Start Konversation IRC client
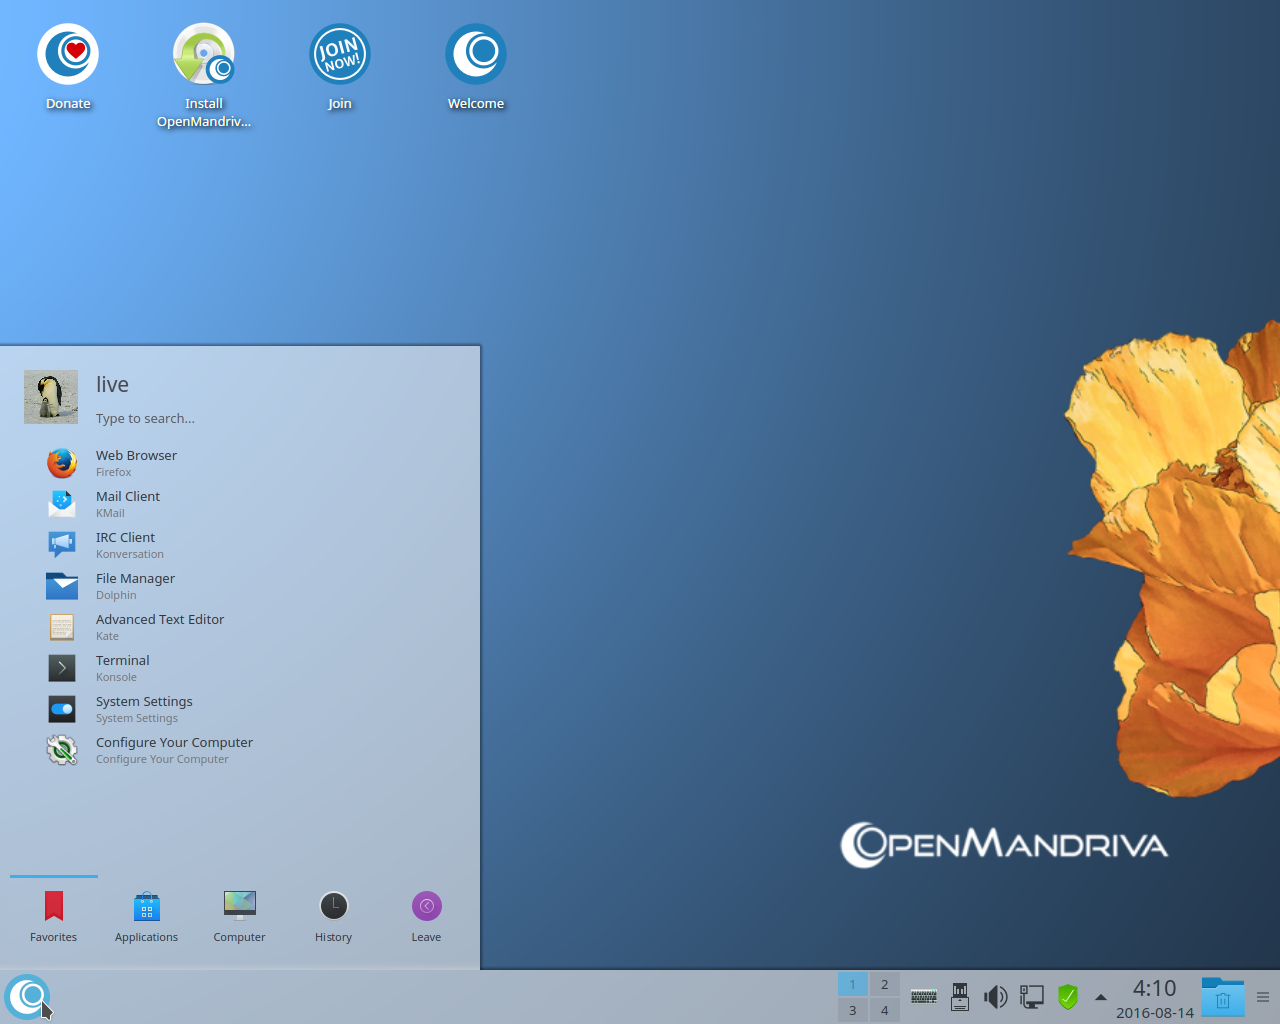 (125, 544)
